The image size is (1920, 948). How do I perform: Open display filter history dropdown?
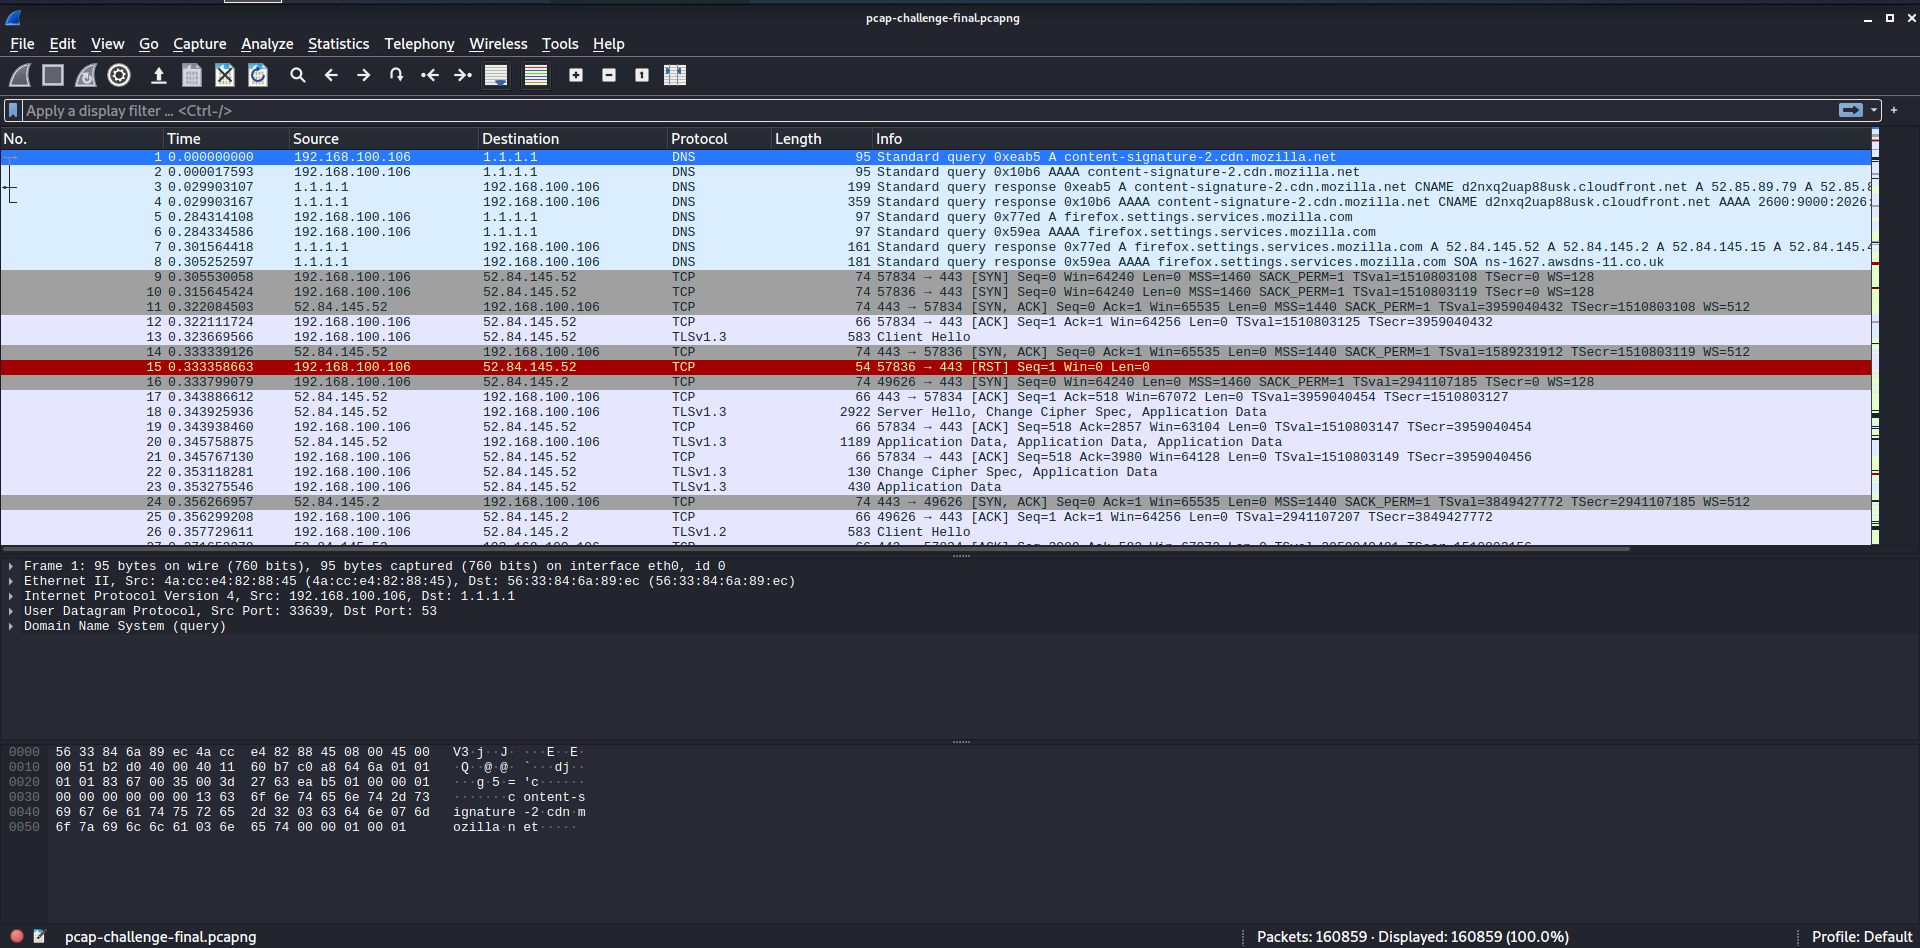(1874, 110)
